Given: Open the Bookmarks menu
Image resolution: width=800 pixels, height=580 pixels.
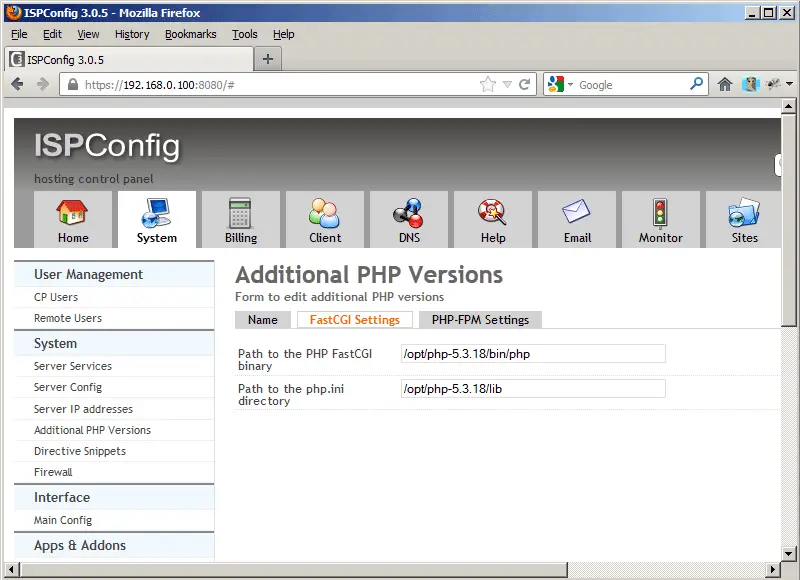Looking at the screenshot, I should 190,34.
